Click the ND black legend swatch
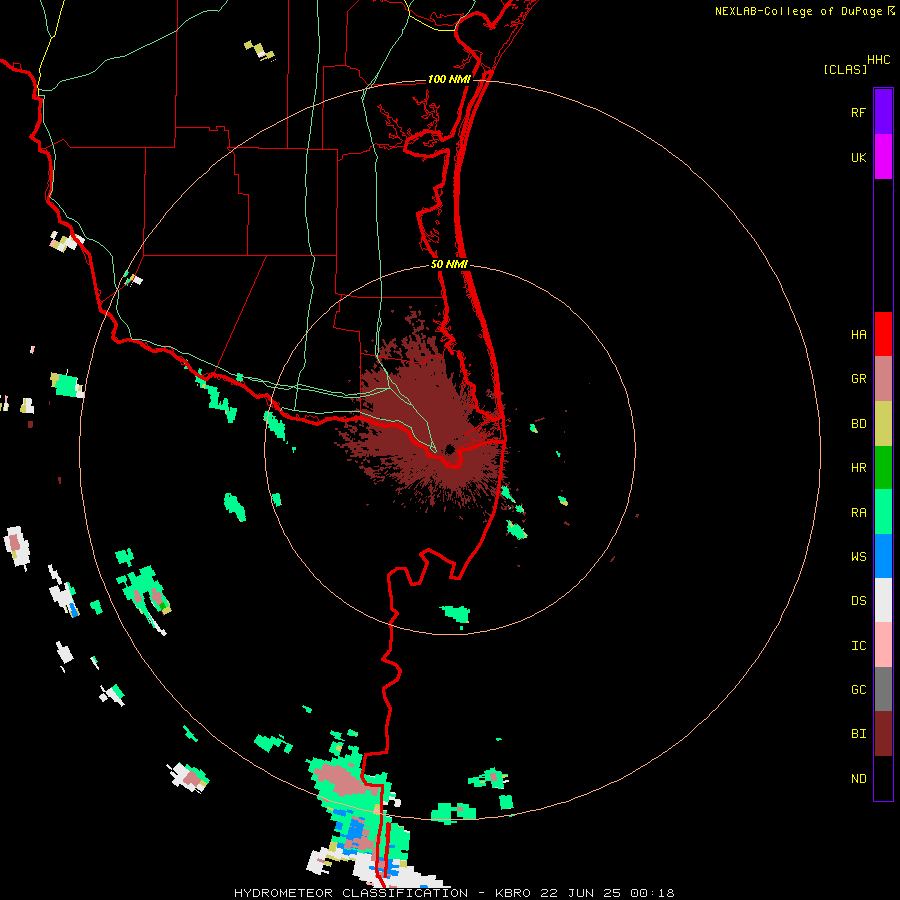The width and height of the screenshot is (900, 900). (x=883, y=778)
